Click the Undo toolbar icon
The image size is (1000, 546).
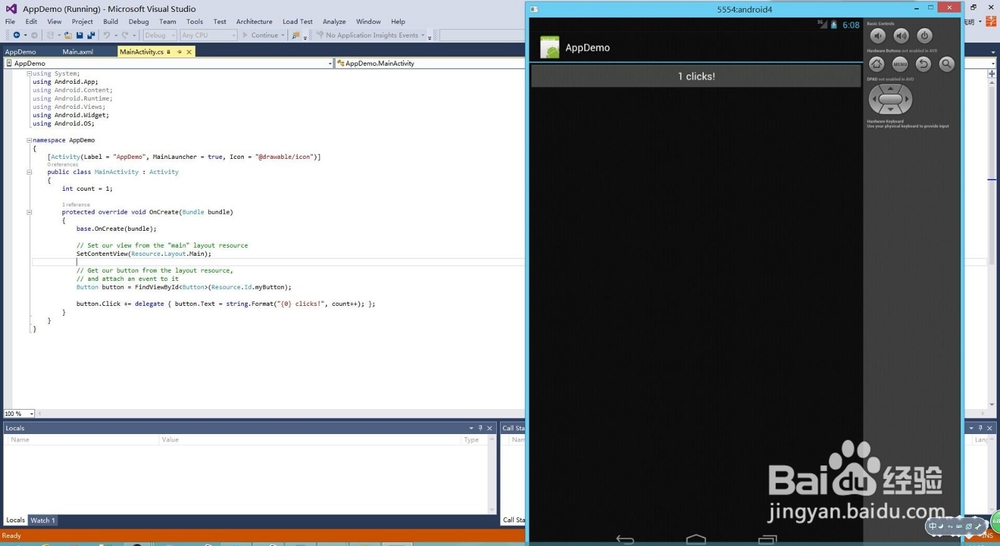107,35
